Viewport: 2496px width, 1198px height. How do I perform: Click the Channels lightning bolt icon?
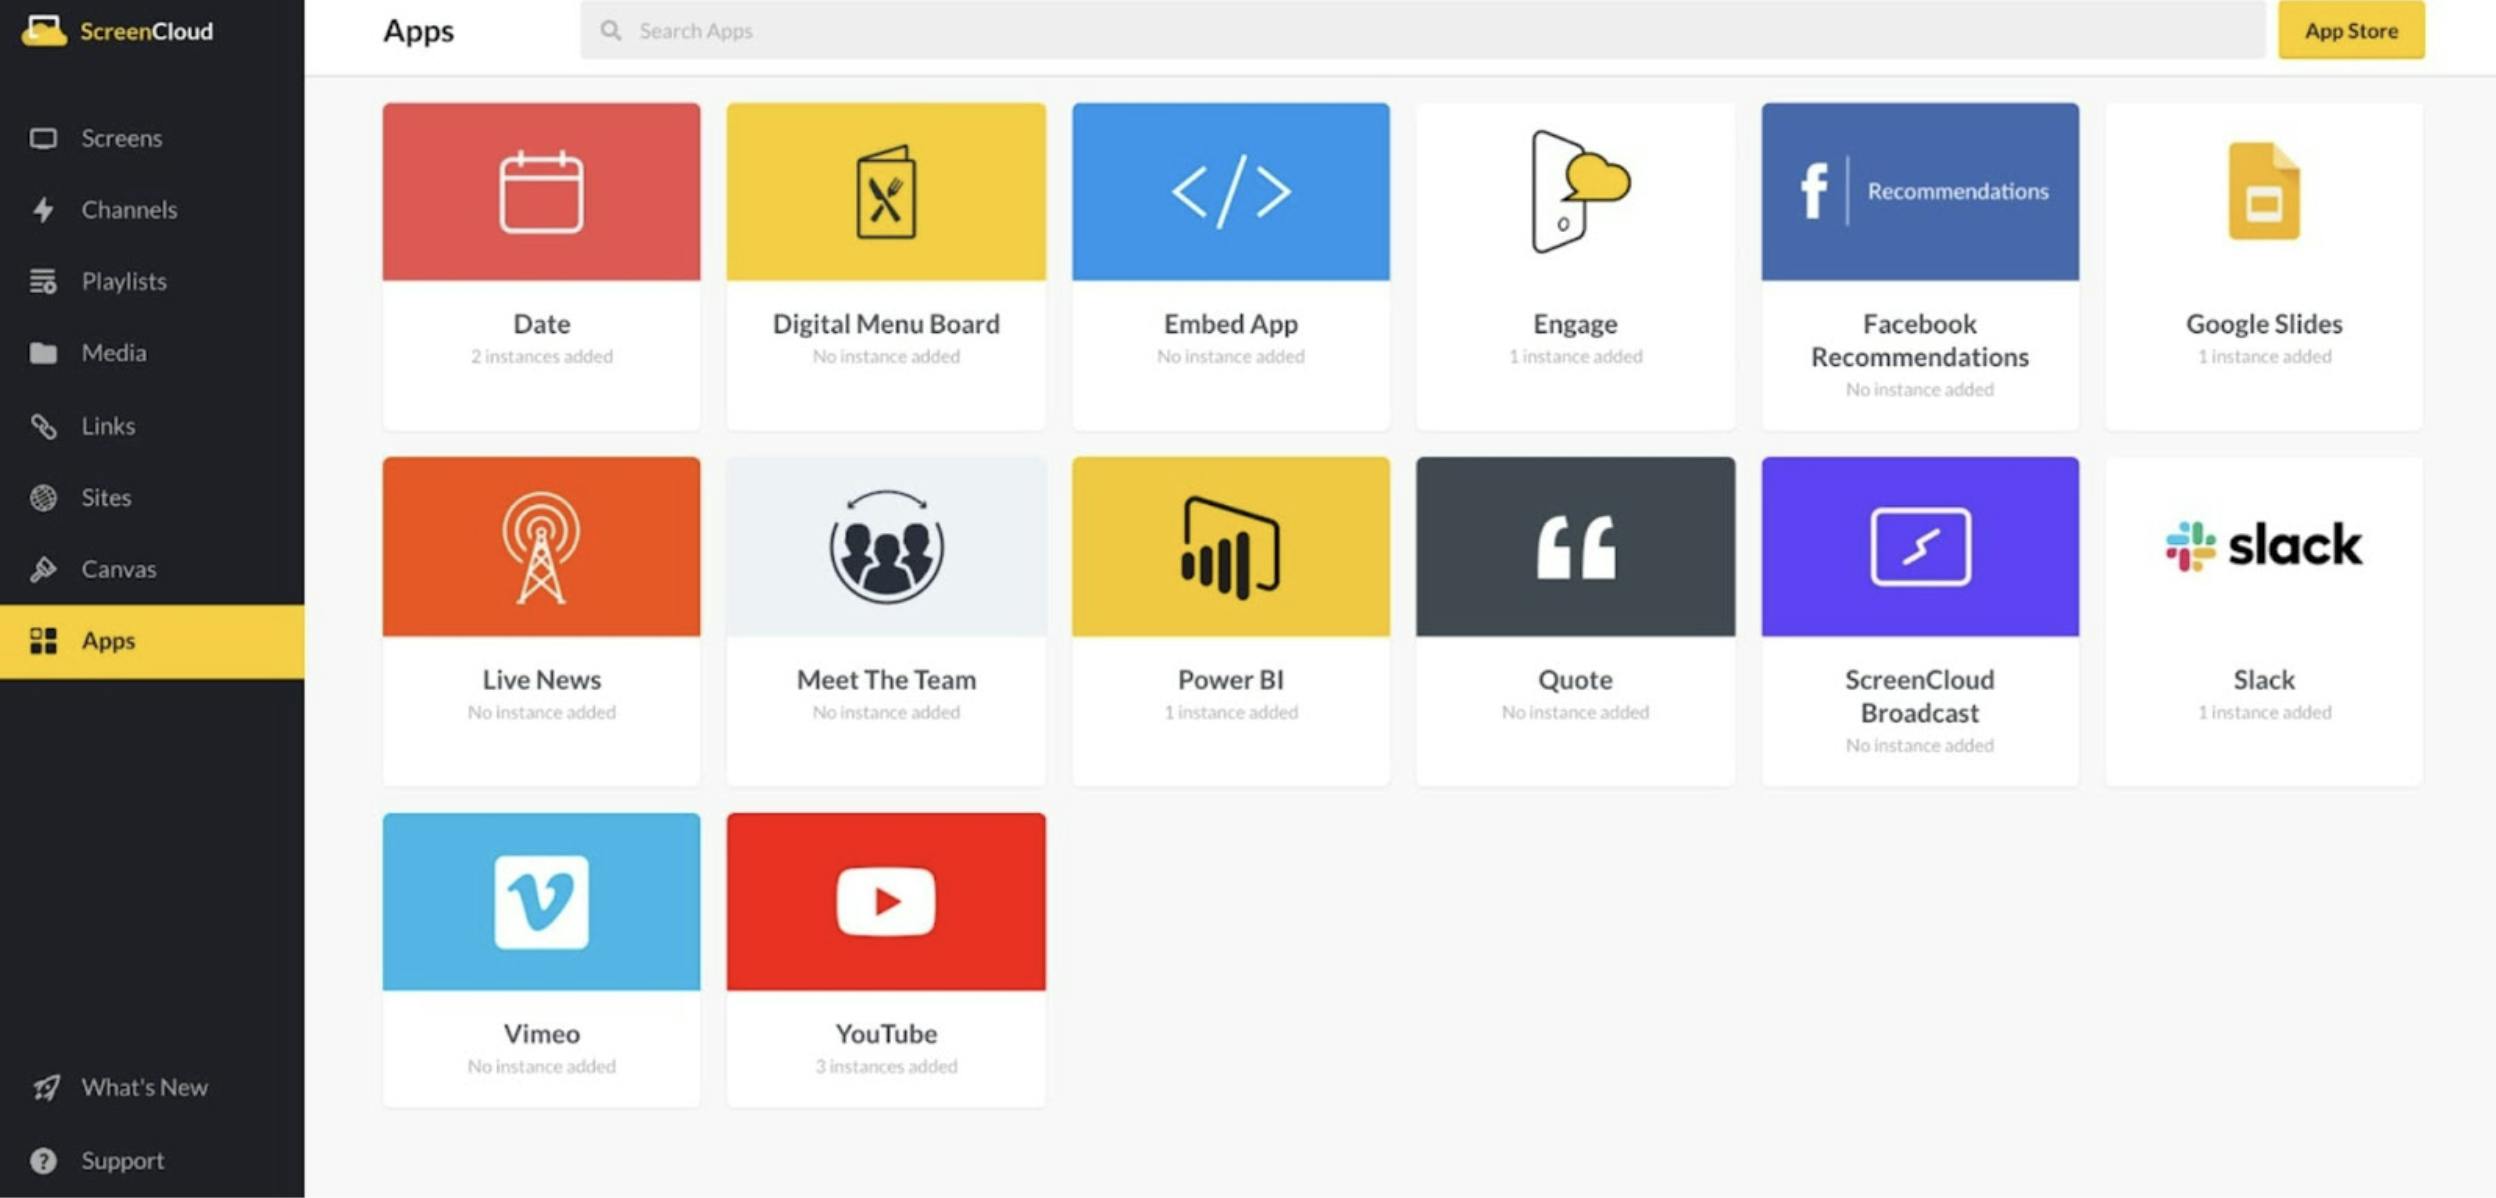point(43,210)
